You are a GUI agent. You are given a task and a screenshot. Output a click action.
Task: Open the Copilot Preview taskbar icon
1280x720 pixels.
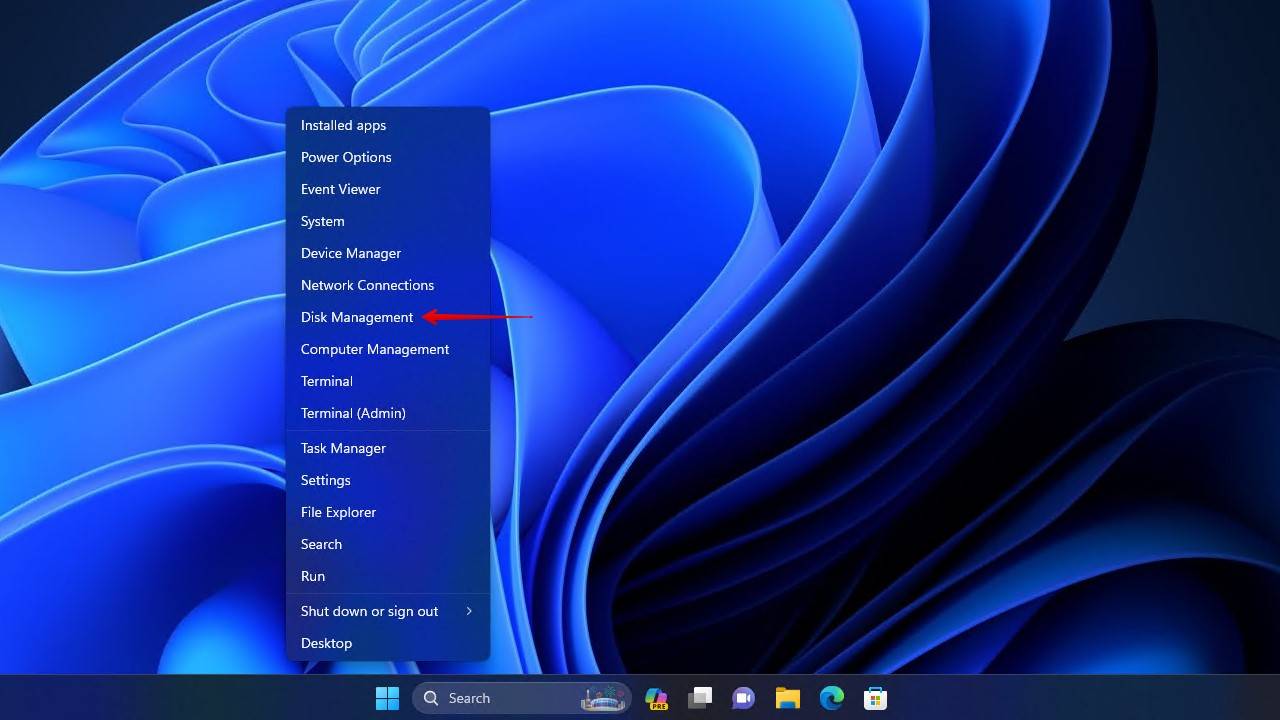coord(656,698)
